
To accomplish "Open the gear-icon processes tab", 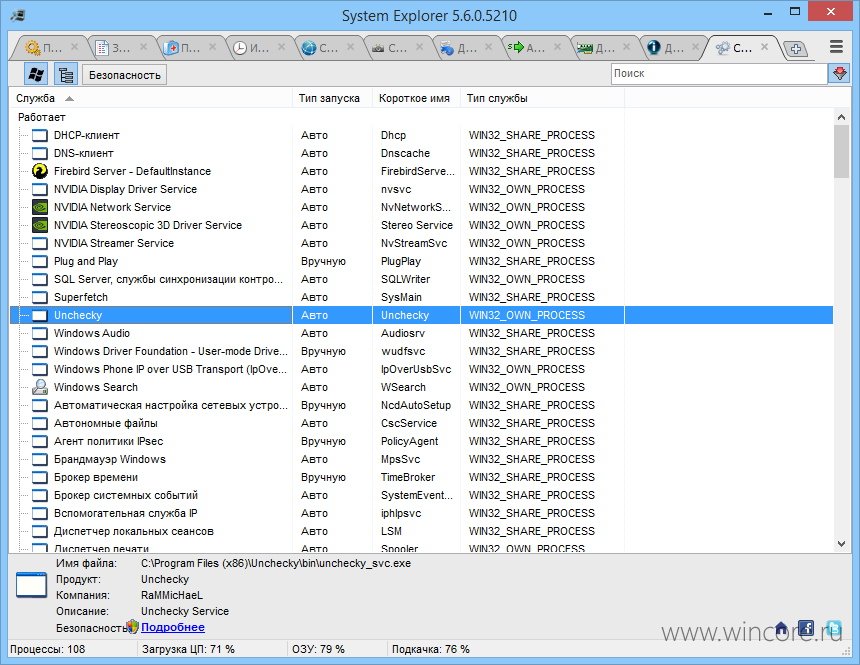I will coord(44,48).
